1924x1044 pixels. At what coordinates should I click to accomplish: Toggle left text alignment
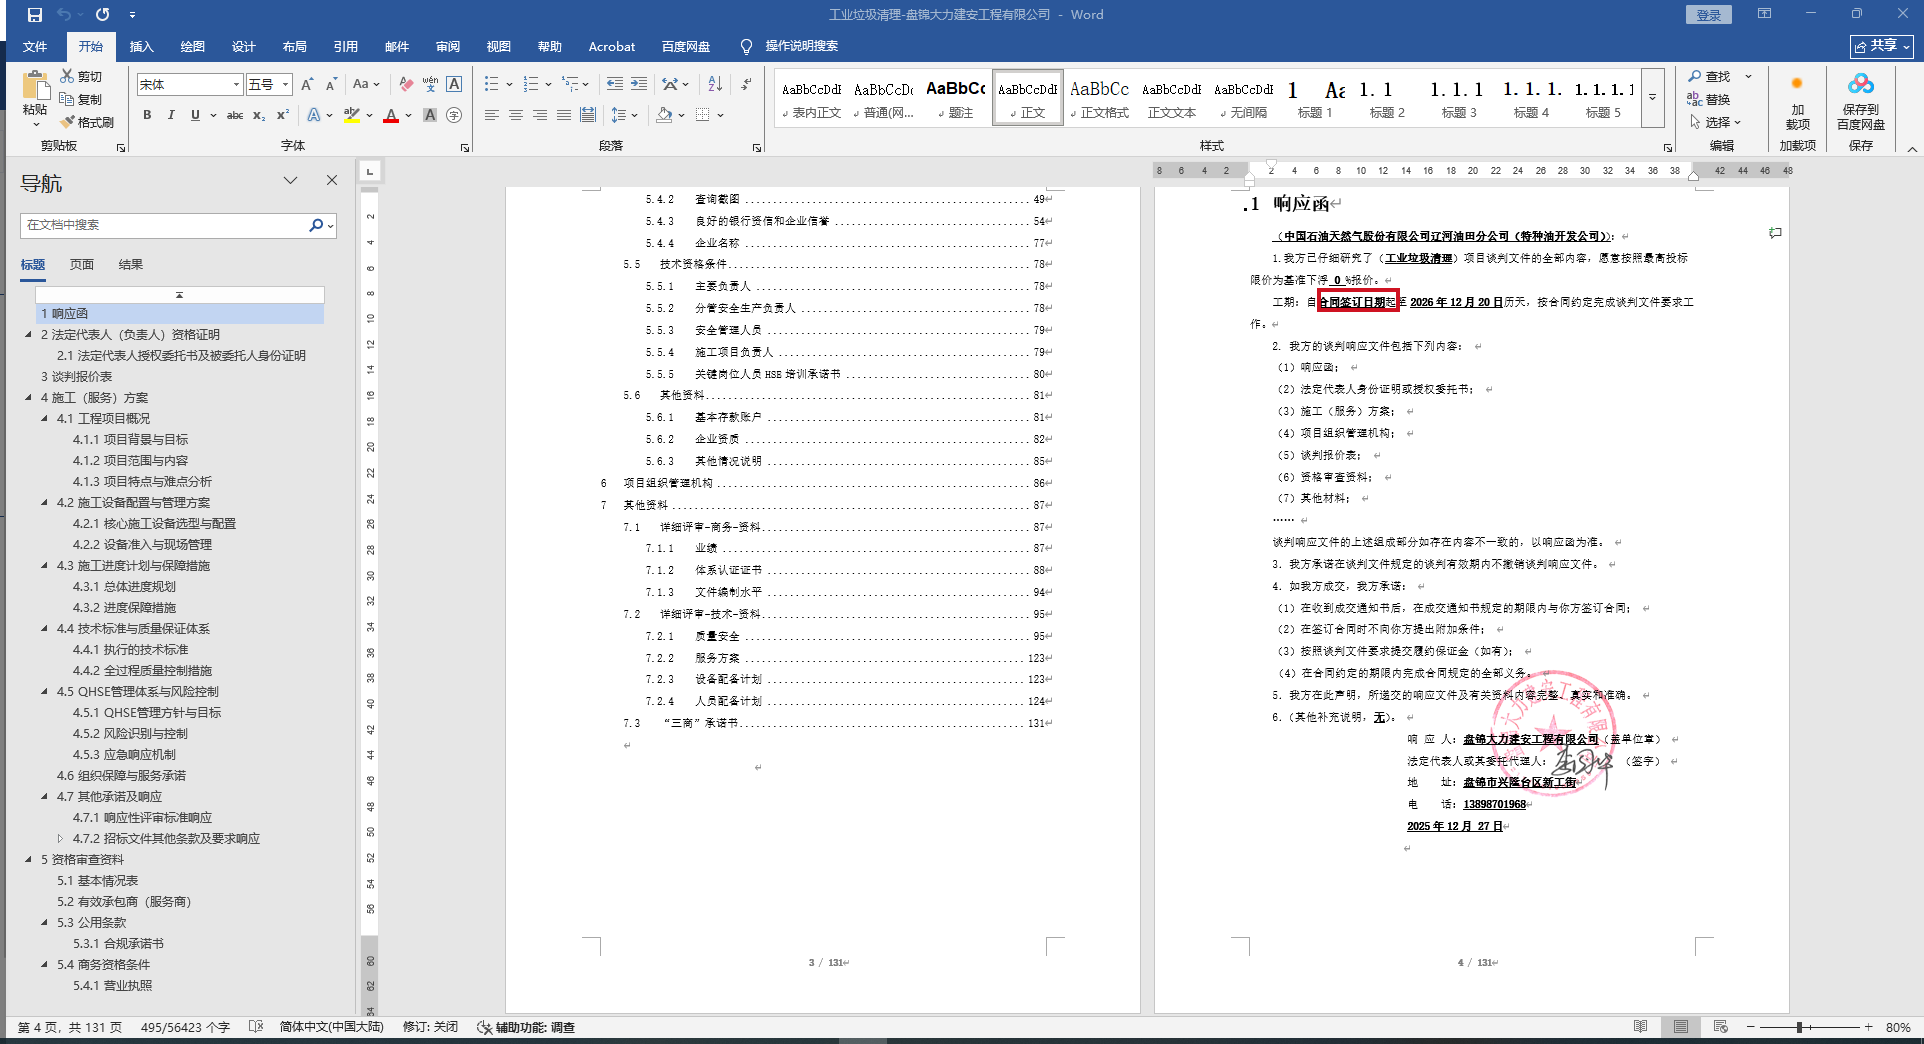coord(491,115)
